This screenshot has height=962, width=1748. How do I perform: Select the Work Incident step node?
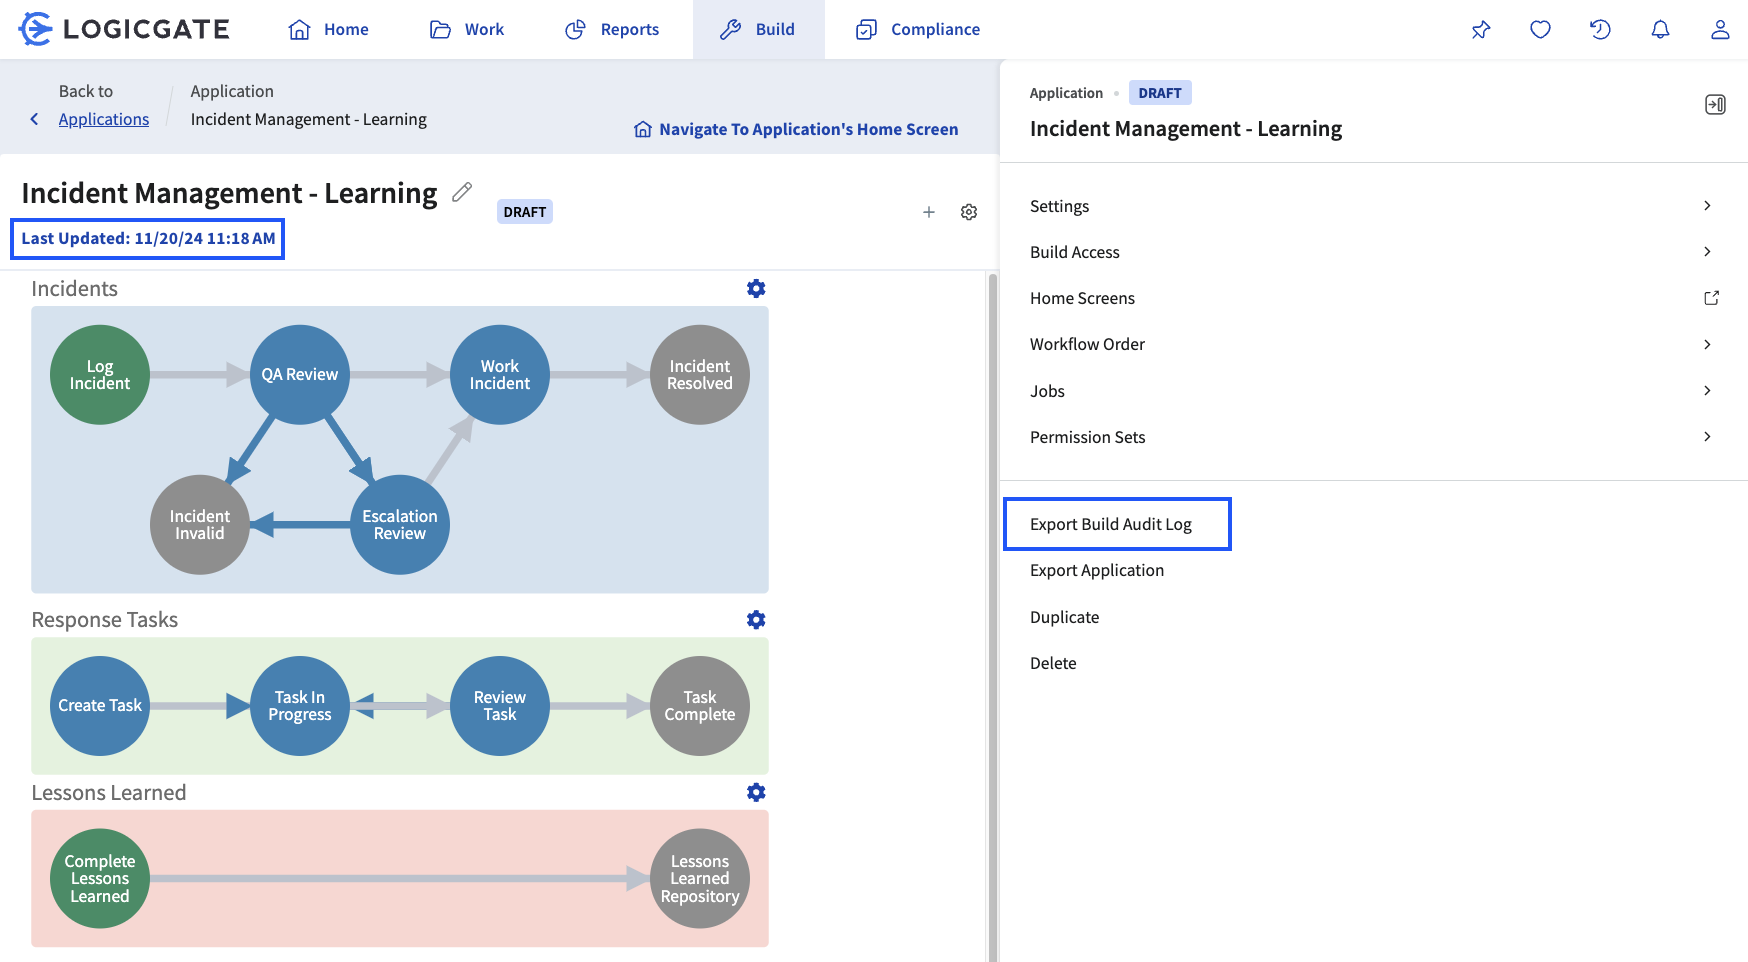(x=500, y=375)
